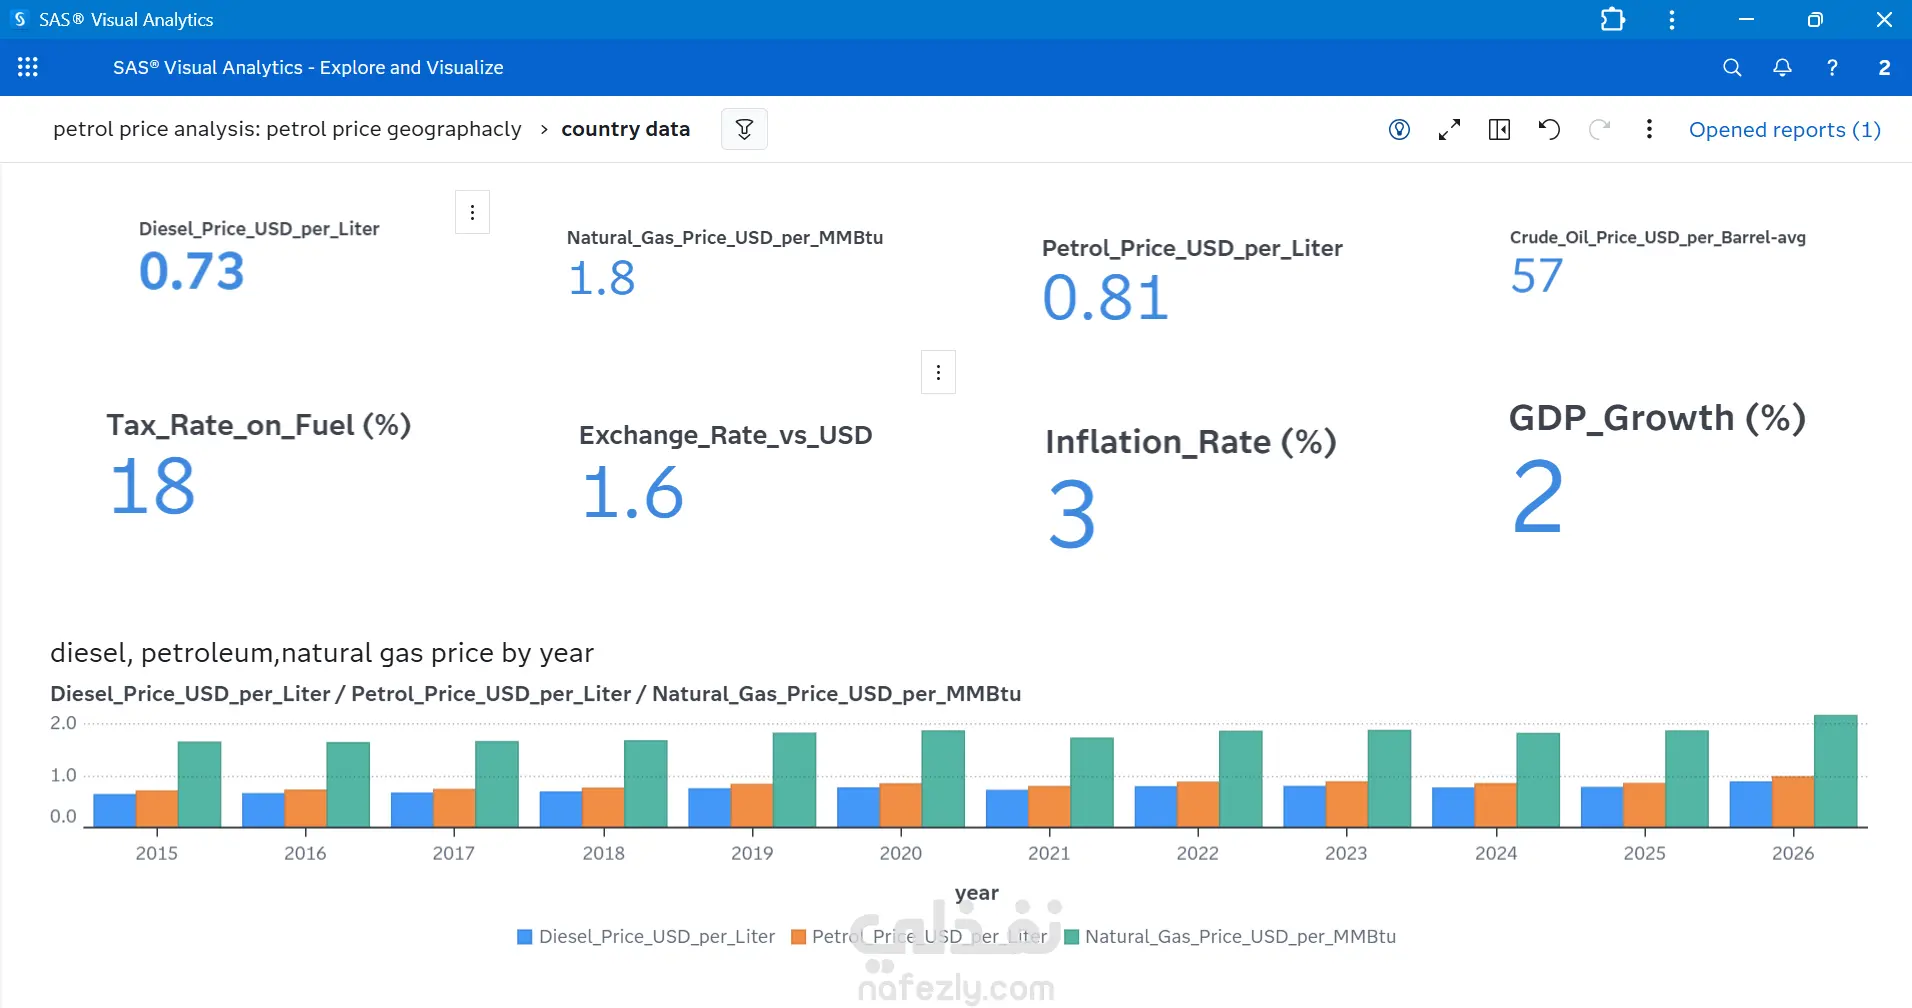Open the notifications bell

coord(1782,67)
